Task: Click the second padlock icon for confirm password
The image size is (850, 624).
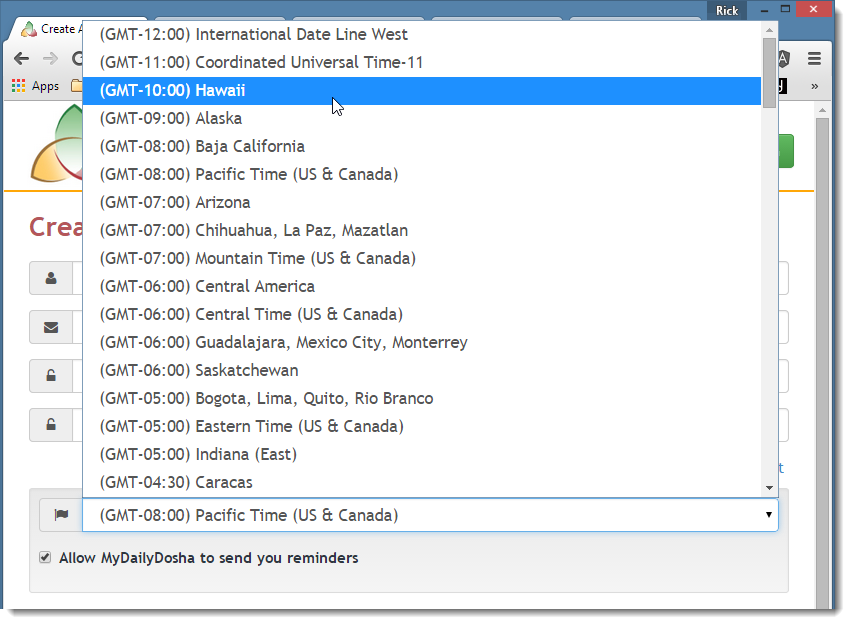Action: click(53, 425)
